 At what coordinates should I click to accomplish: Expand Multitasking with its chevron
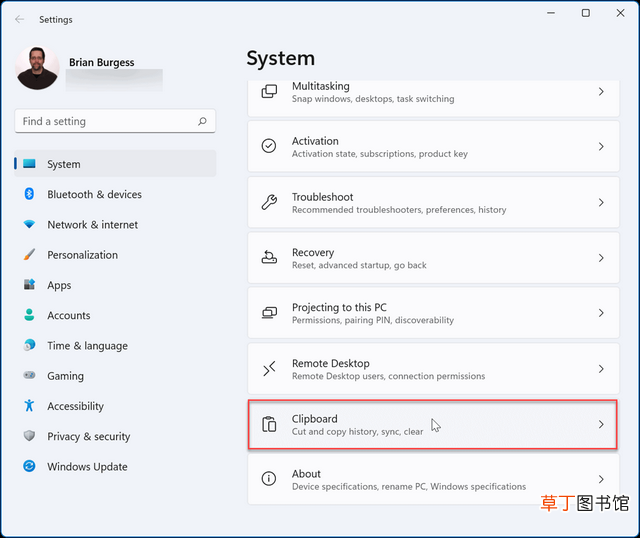(601, 91)
